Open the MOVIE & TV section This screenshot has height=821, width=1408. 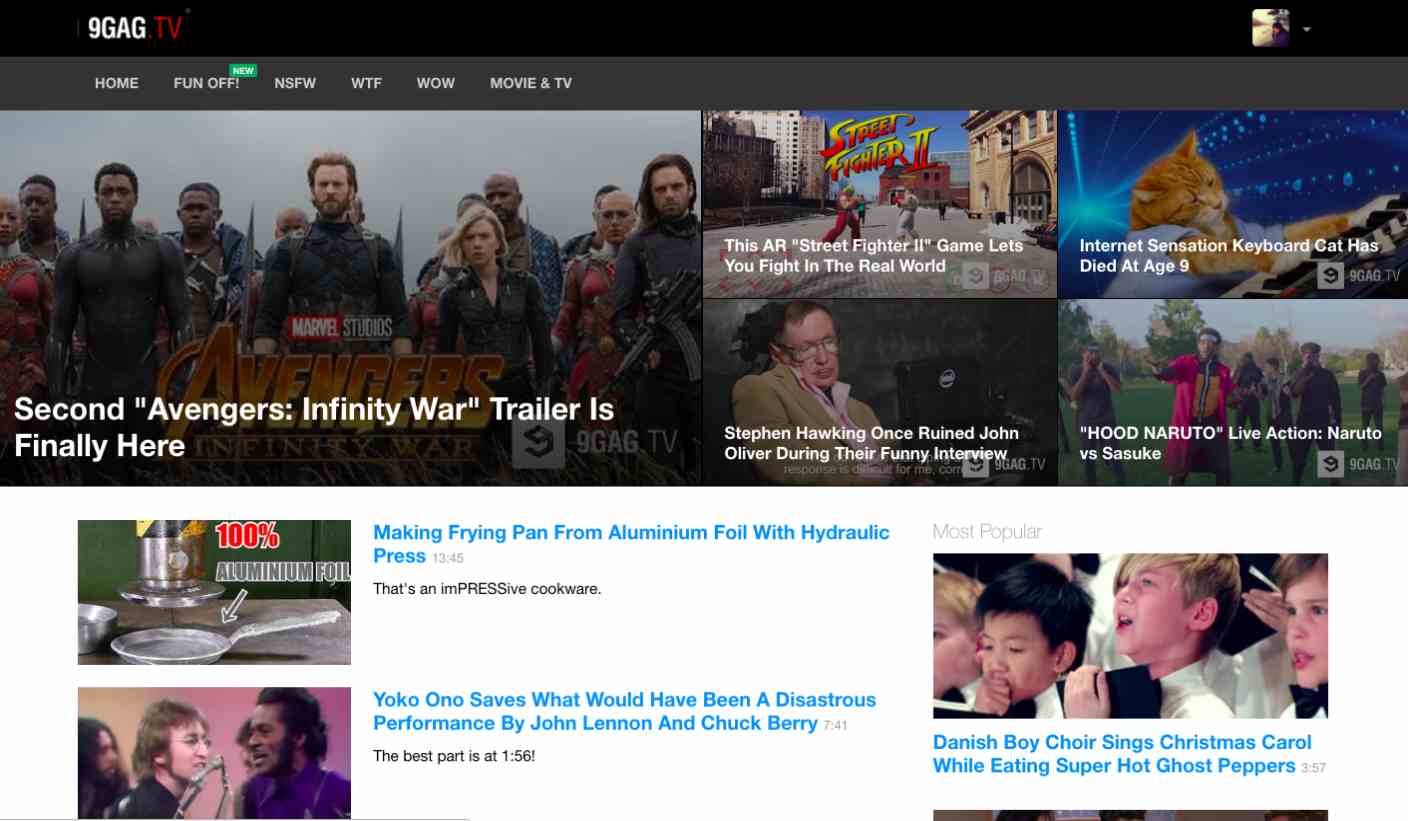[531, 83]
